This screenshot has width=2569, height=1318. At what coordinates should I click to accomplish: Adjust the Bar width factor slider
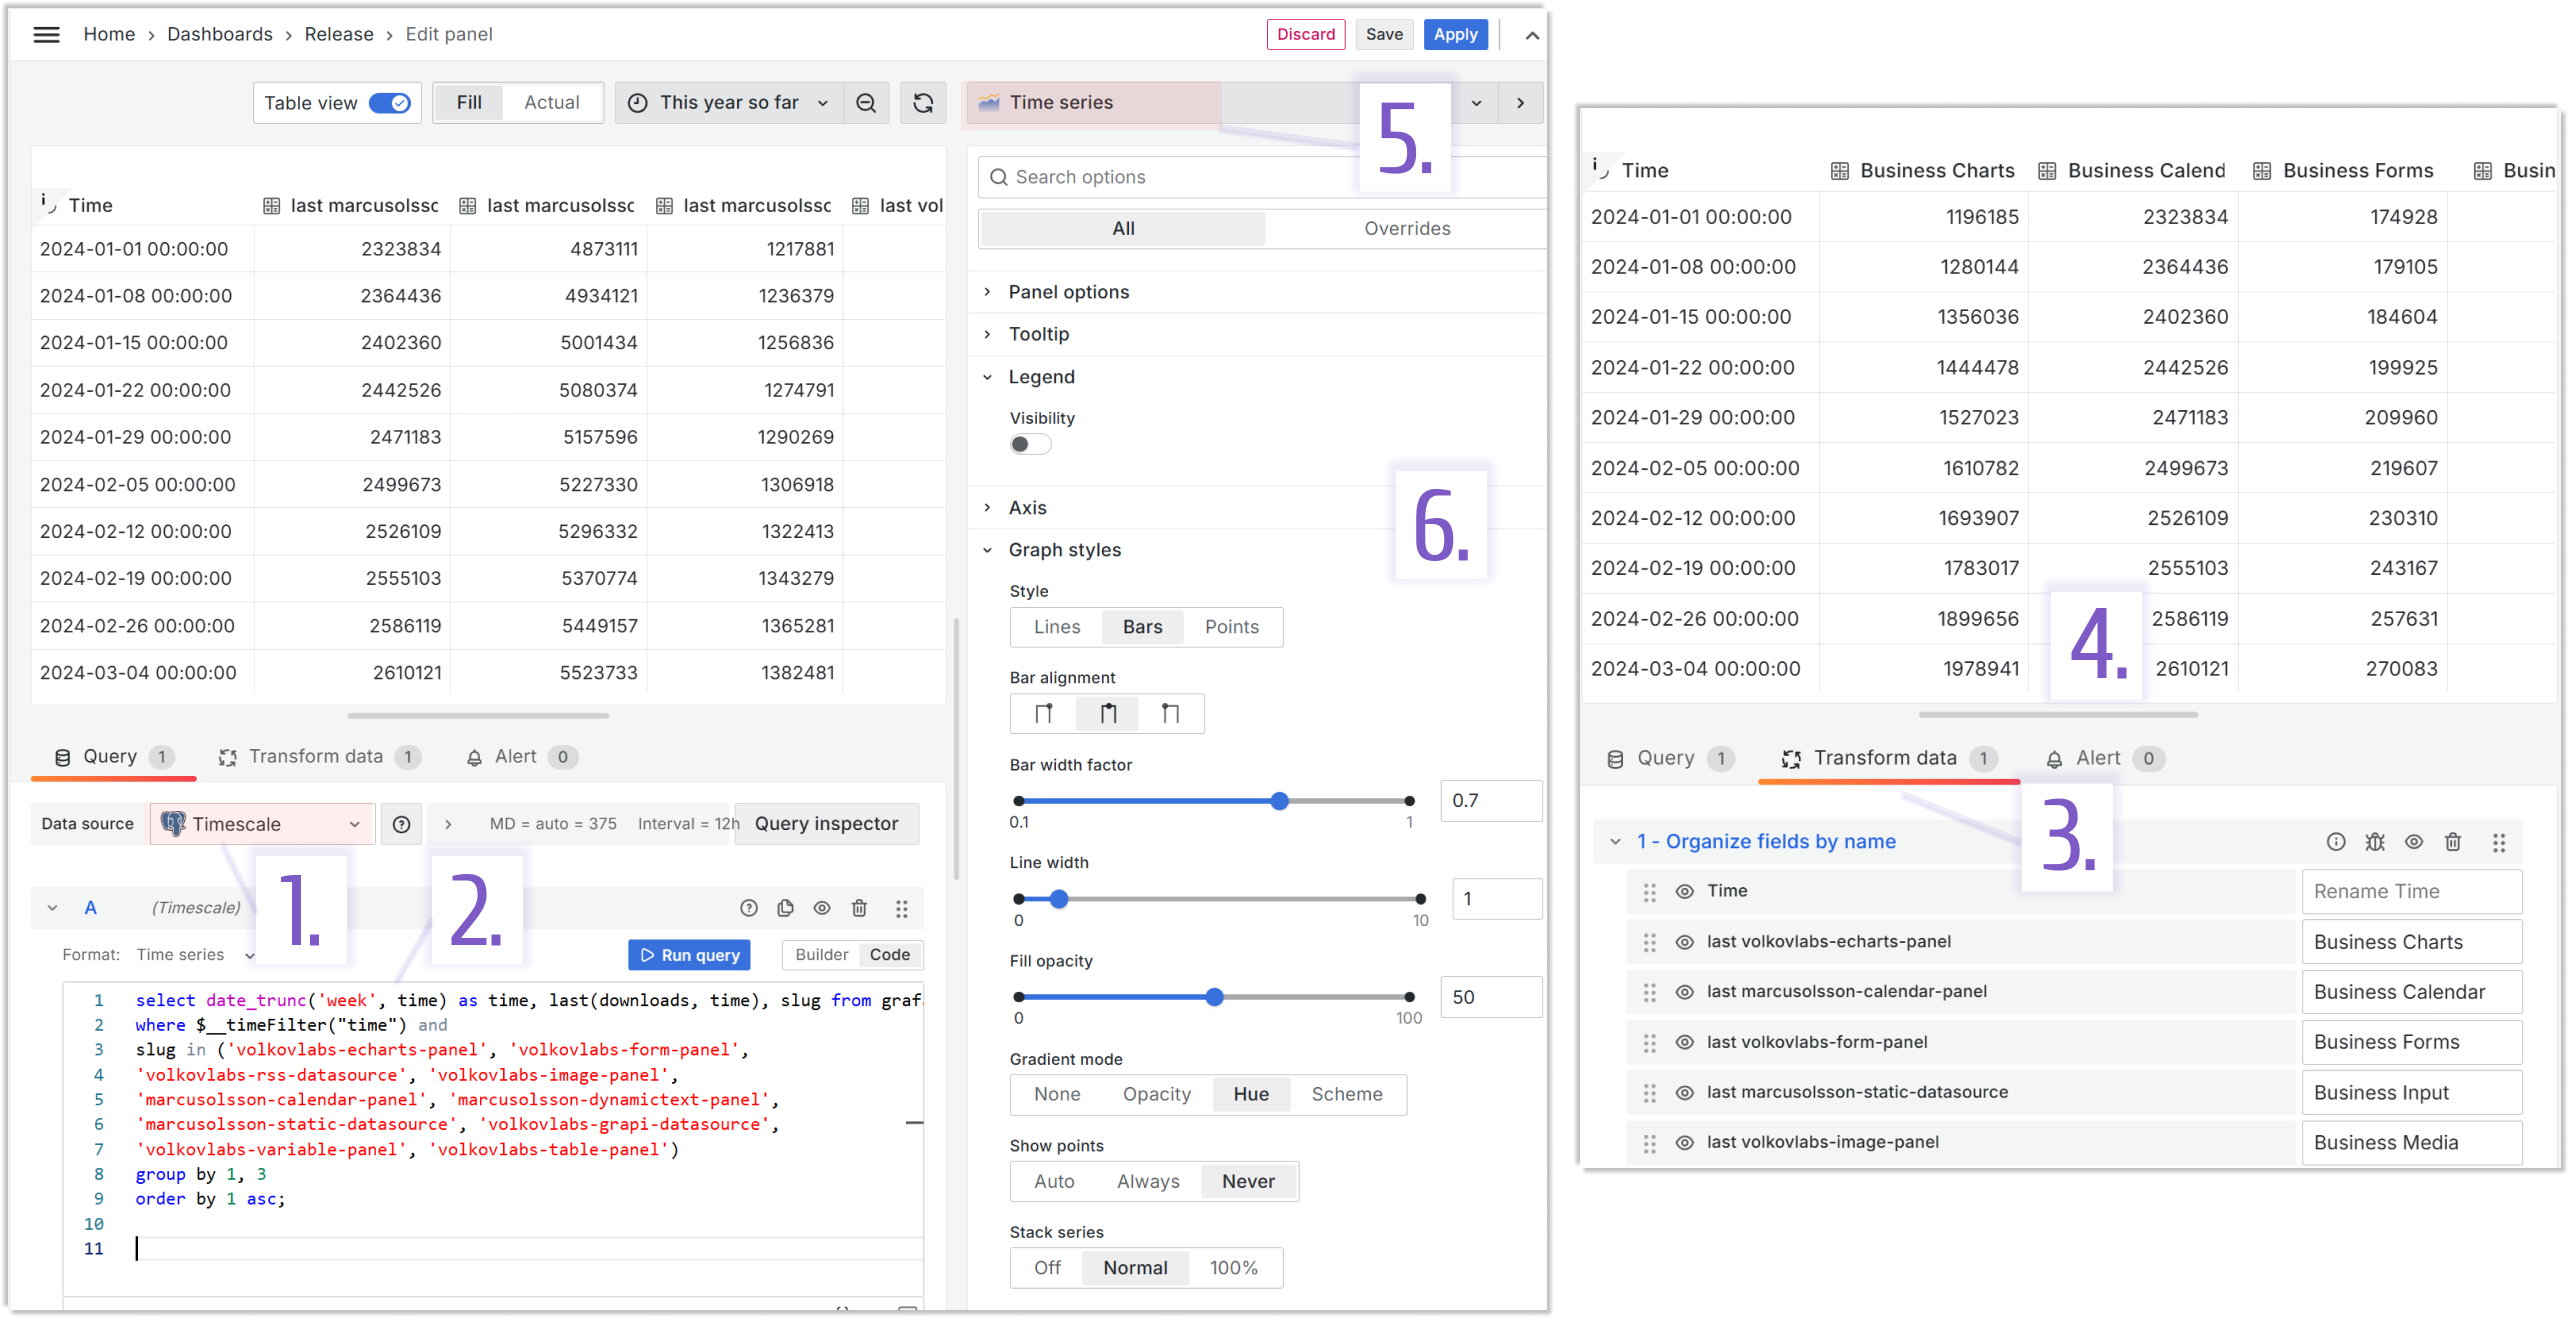[x=1279, y=802]
